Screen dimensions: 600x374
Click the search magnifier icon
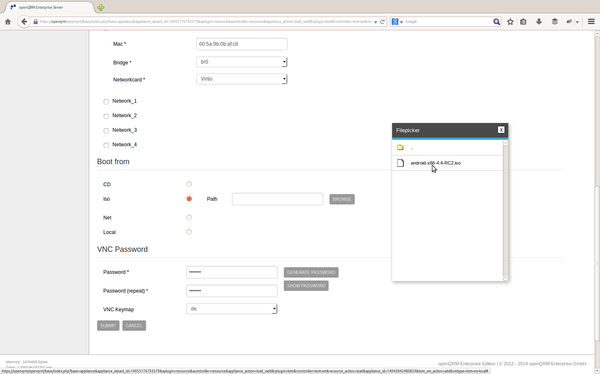[496, 22]
